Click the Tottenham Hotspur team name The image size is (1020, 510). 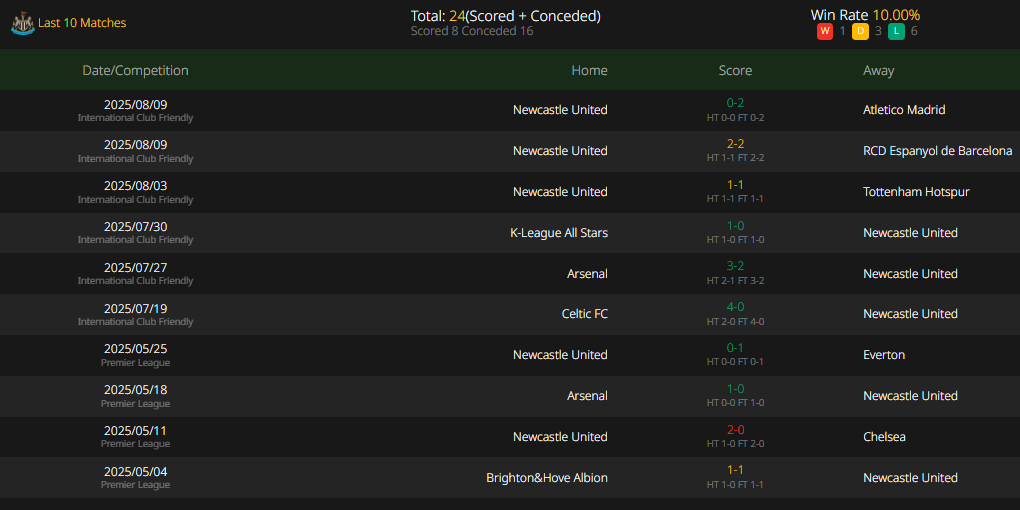click(916, 192)
